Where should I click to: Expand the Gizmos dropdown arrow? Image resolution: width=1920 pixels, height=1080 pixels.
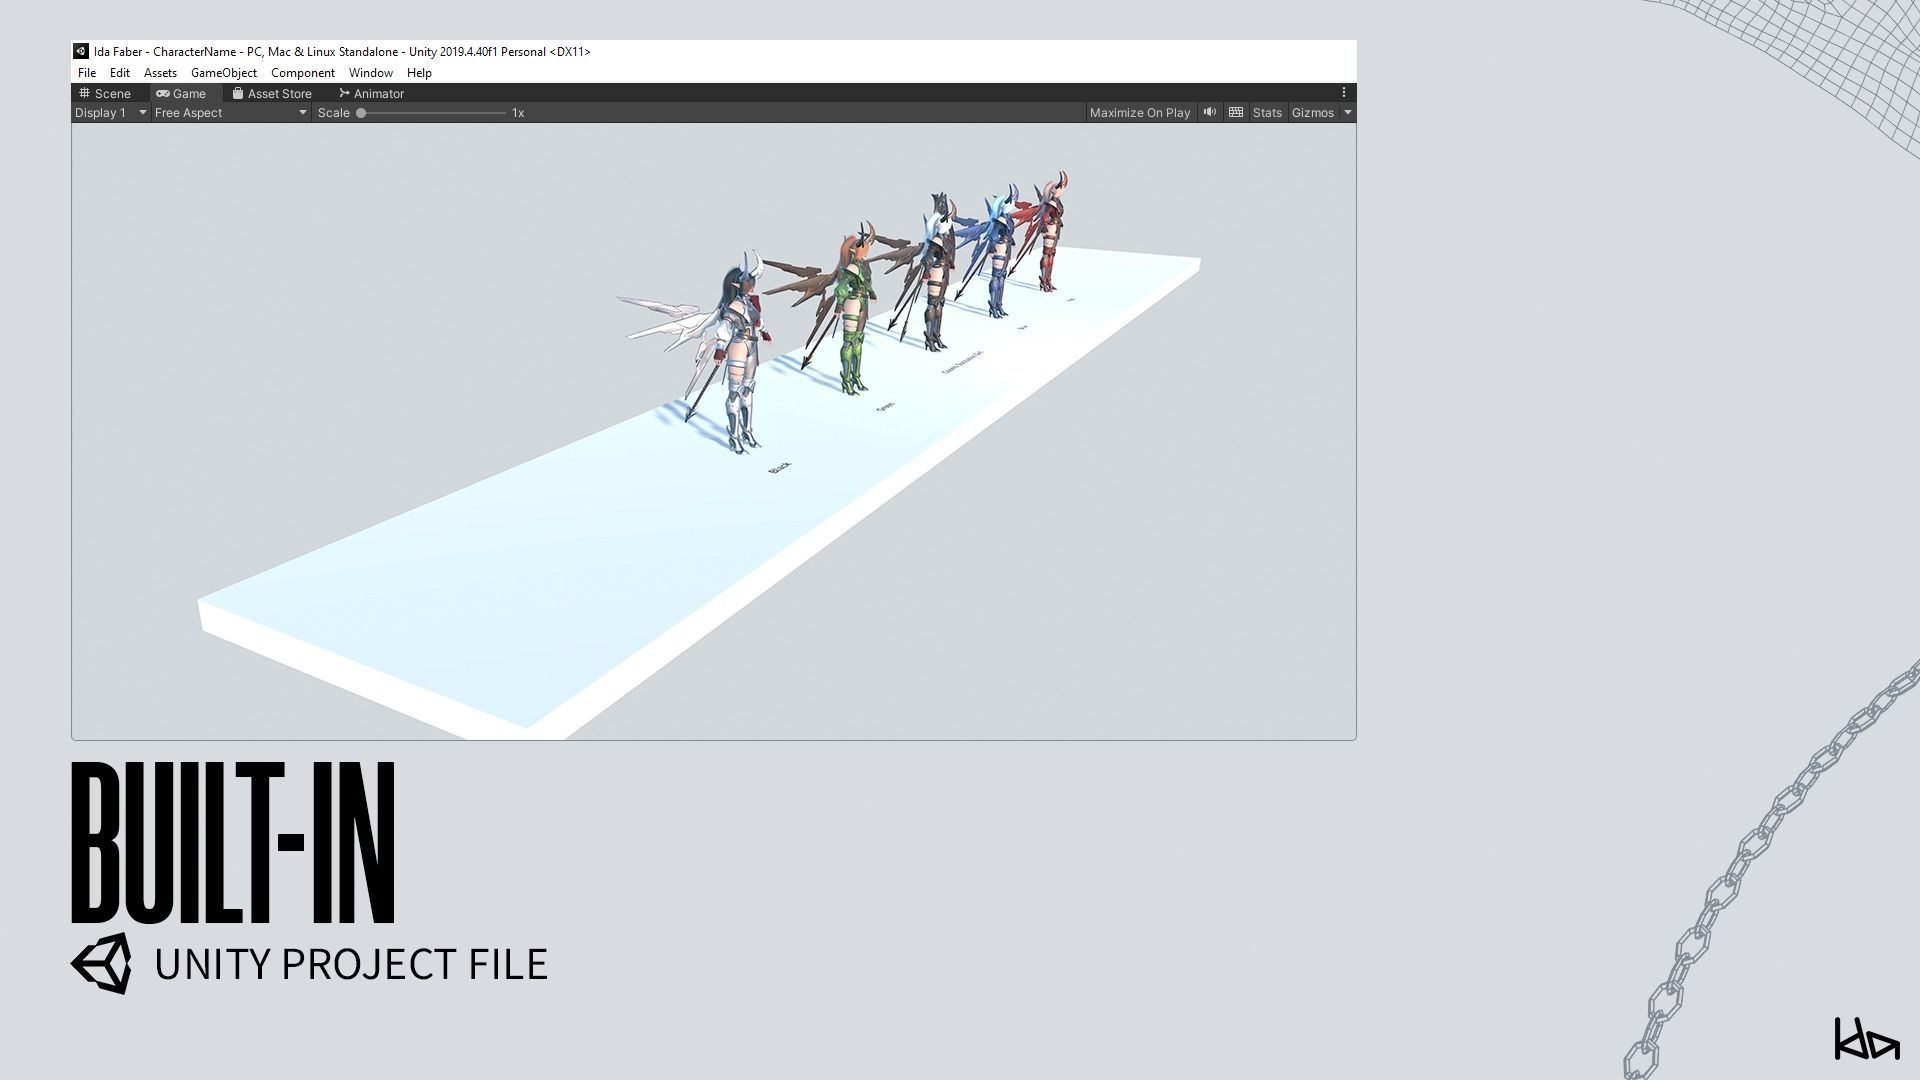point(1348,113)
